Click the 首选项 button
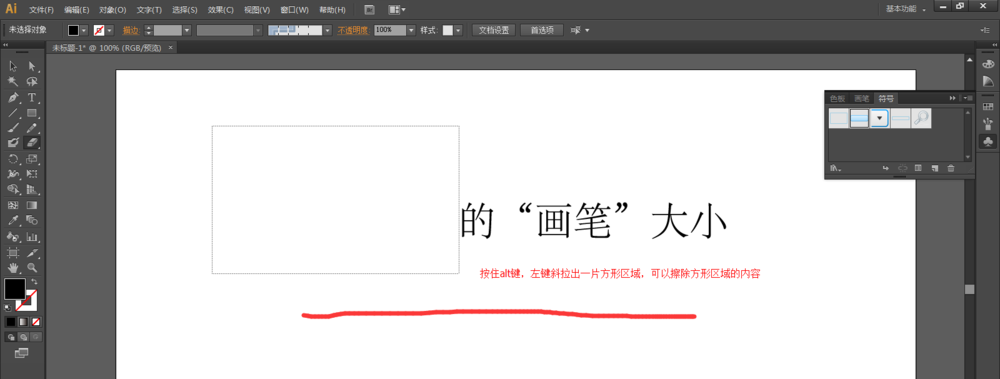This screenshot has width=1000, height=379. [542, 30]
